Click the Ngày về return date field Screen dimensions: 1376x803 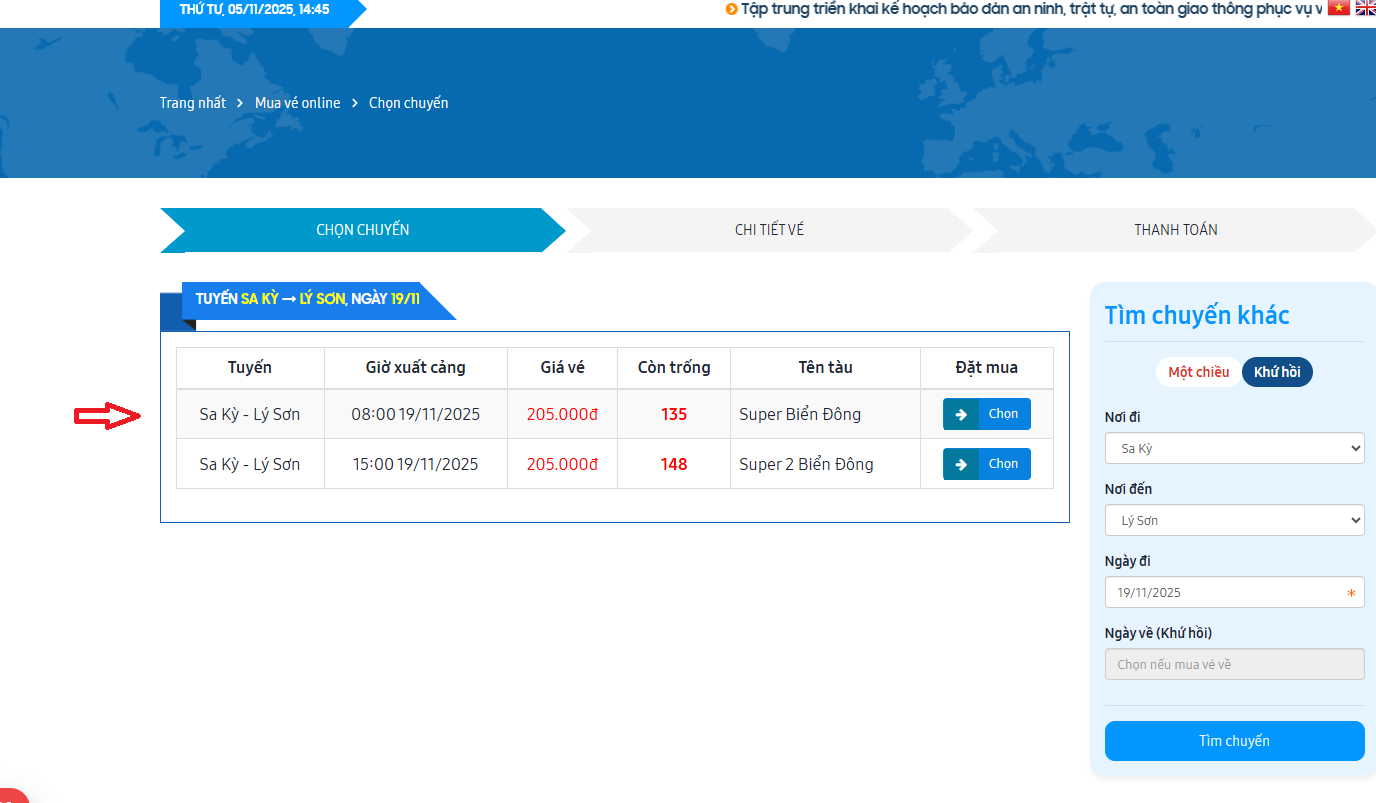pyautogui.click(x=1234, y=664)
